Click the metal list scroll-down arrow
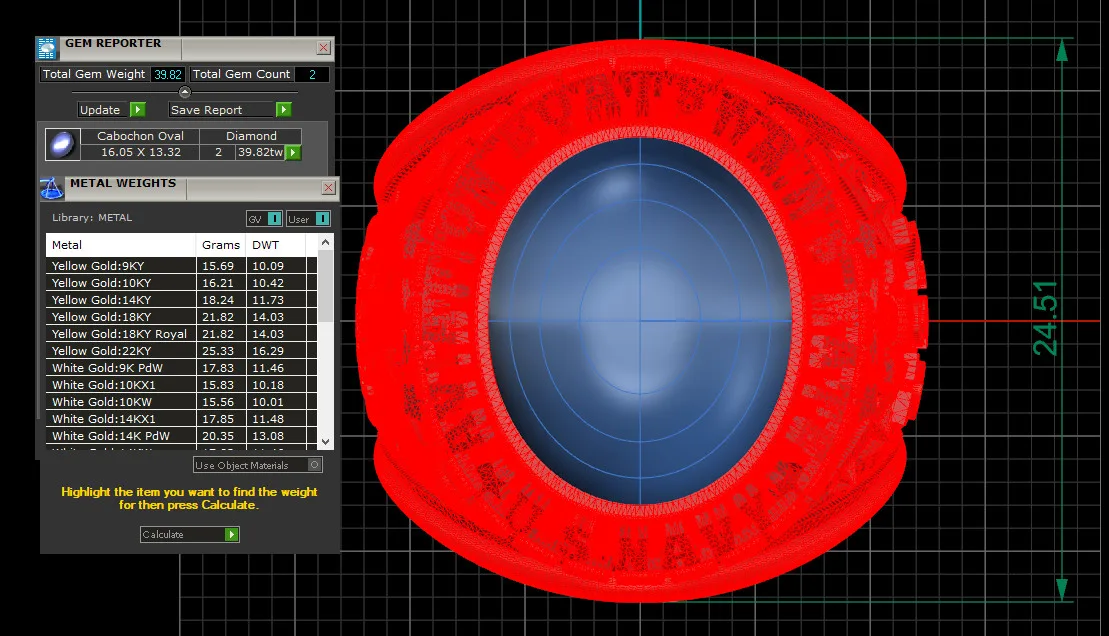The image size is (1109, 636). [325, 441]
